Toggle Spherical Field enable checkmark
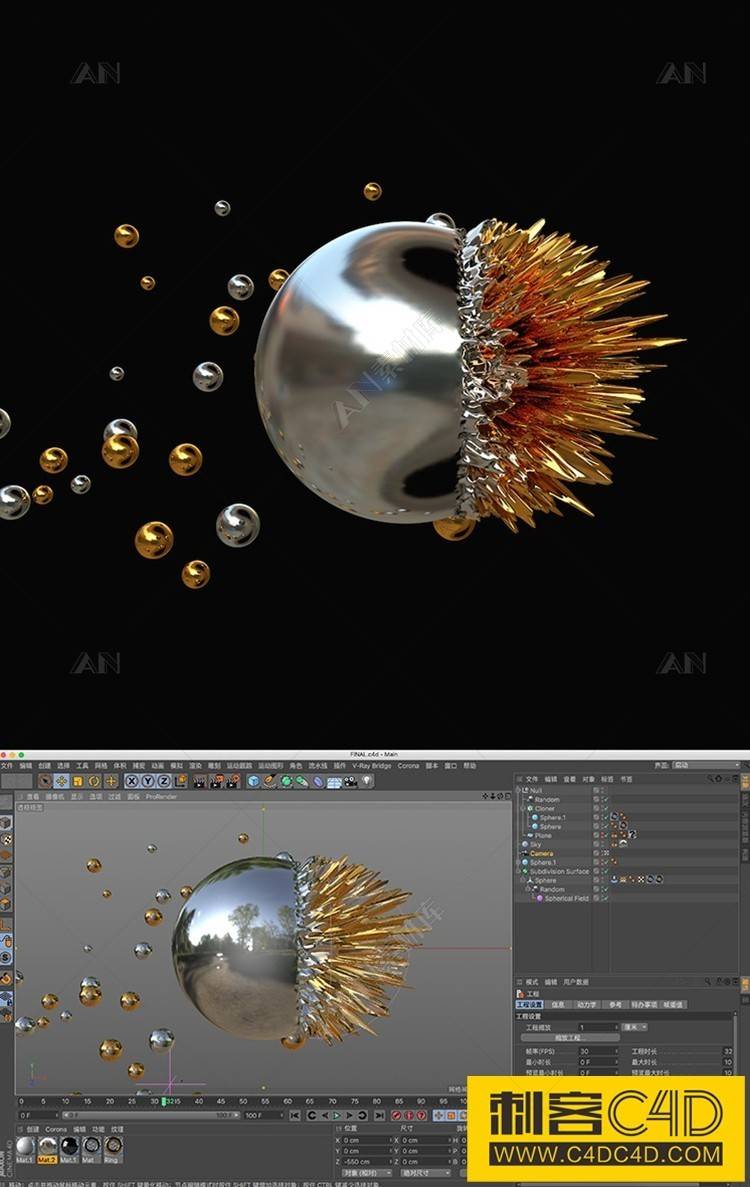 pos(605,899)
